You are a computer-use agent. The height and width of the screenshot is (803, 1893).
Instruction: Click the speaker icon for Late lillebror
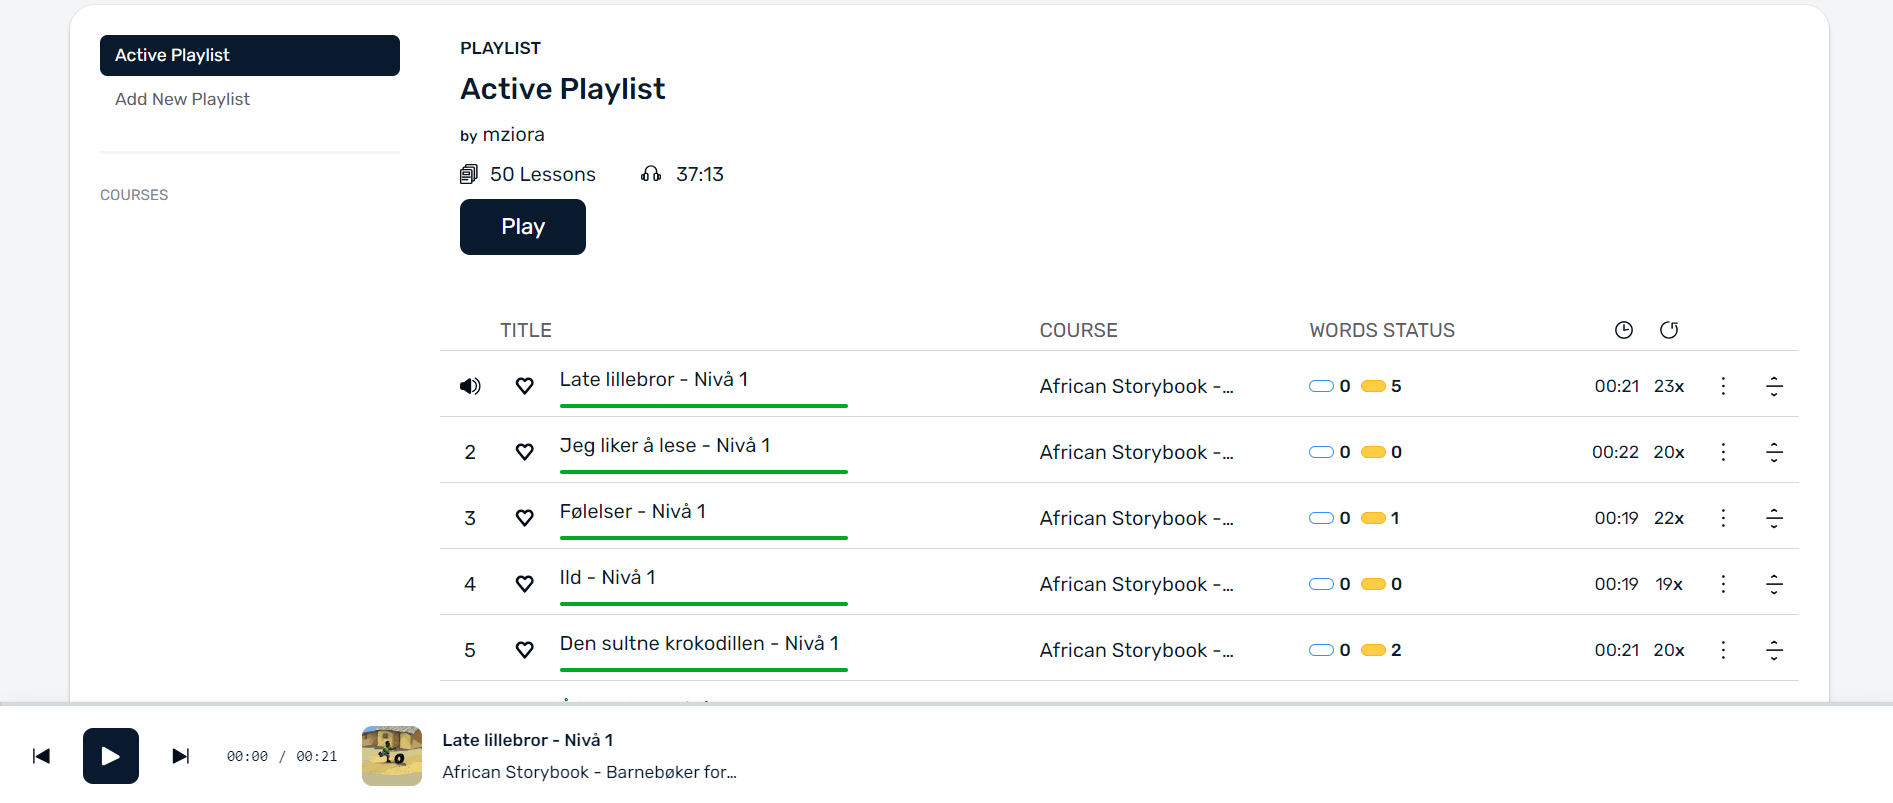point(470,386)
